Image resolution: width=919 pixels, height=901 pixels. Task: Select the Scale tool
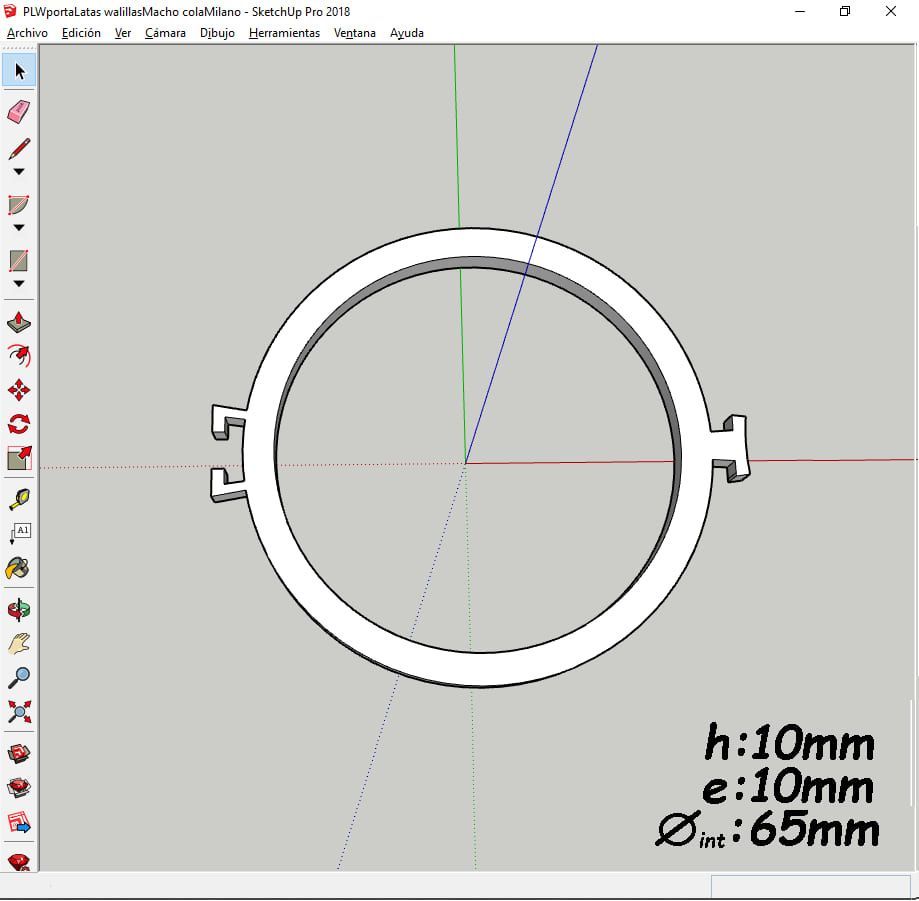pos(19,458)
